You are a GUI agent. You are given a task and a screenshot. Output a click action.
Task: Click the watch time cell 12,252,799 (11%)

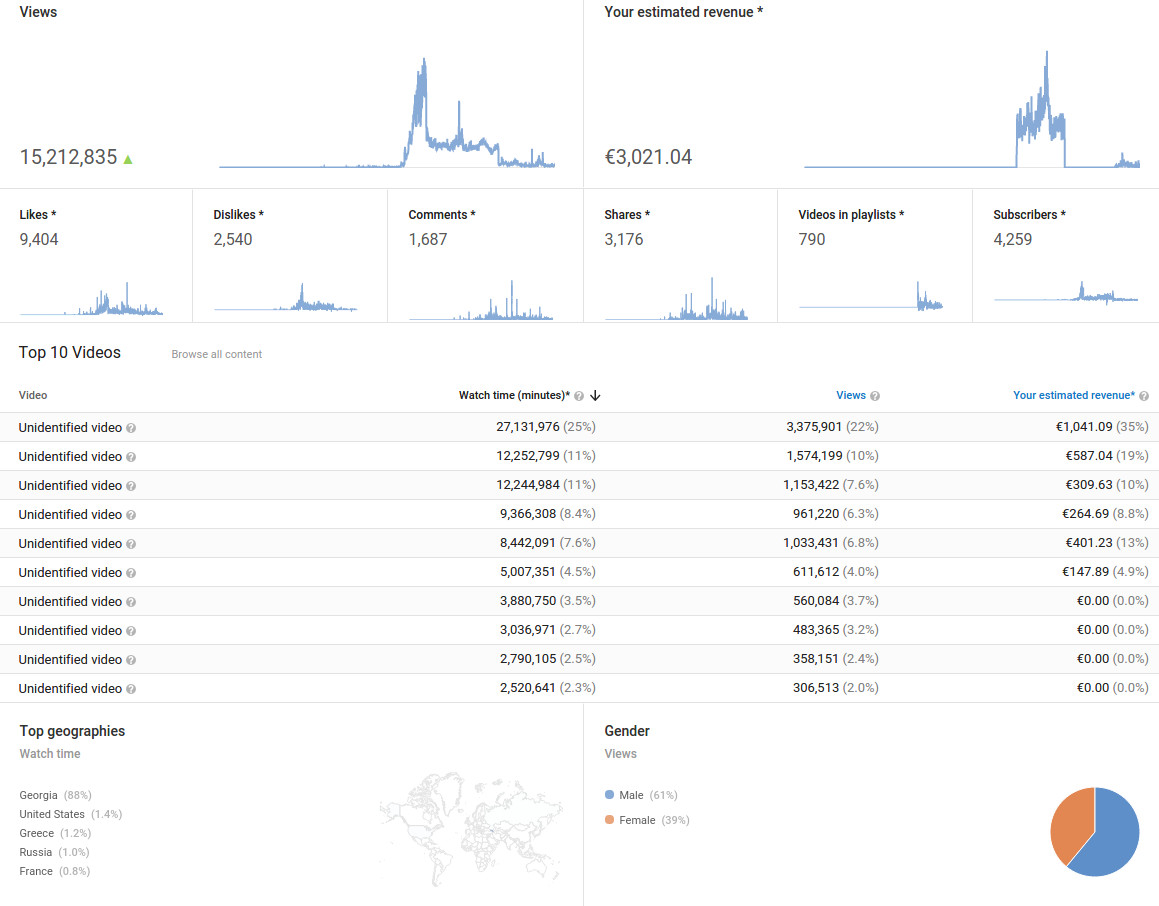546,456
